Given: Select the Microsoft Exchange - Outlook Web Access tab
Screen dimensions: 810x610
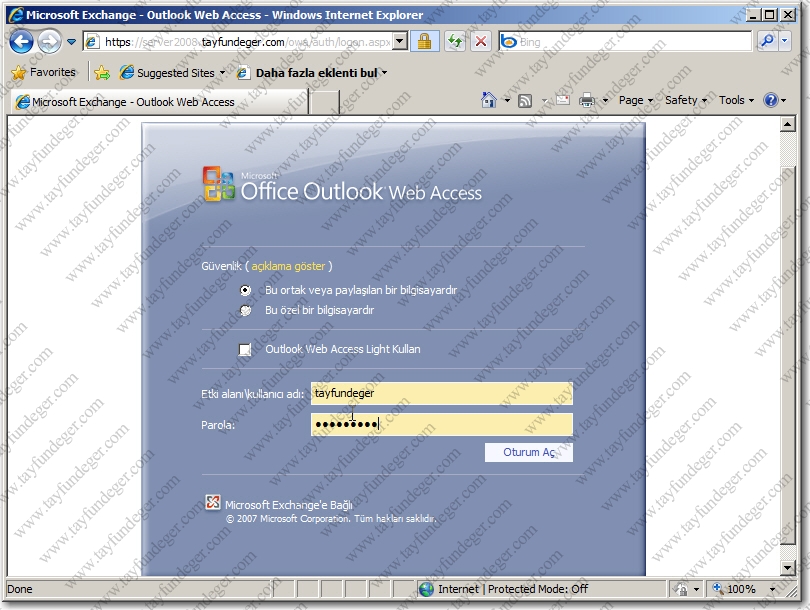Looking at the screenshot, I should point(159,102).
